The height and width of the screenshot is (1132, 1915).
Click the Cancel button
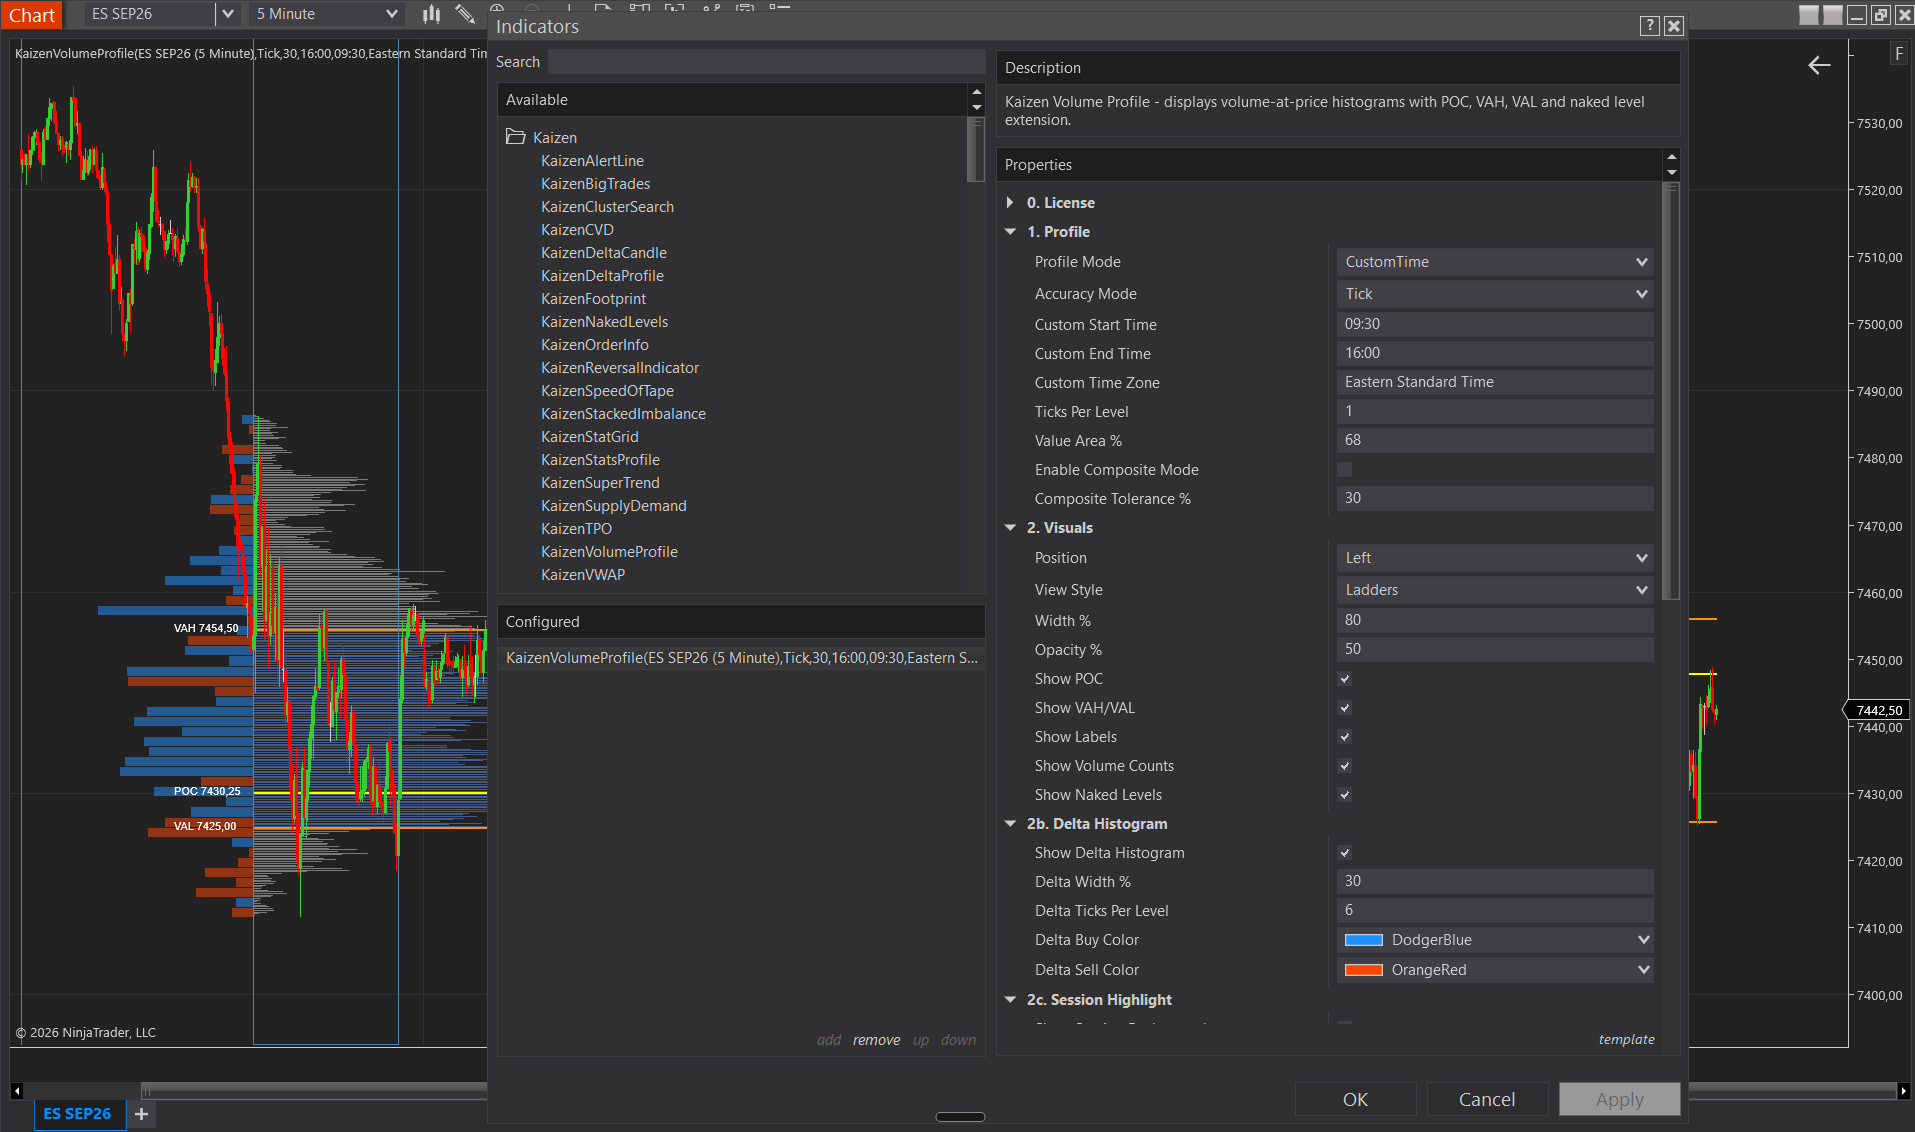click(x=1487, y=1099)
